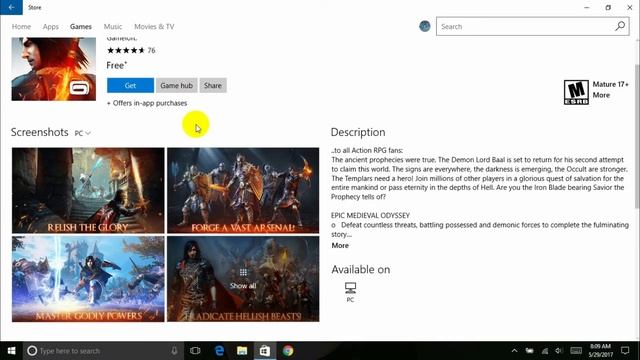Switch to the Home tab
Image resolution: width=640 pixels, height=360 pixels.
(21, 27)
